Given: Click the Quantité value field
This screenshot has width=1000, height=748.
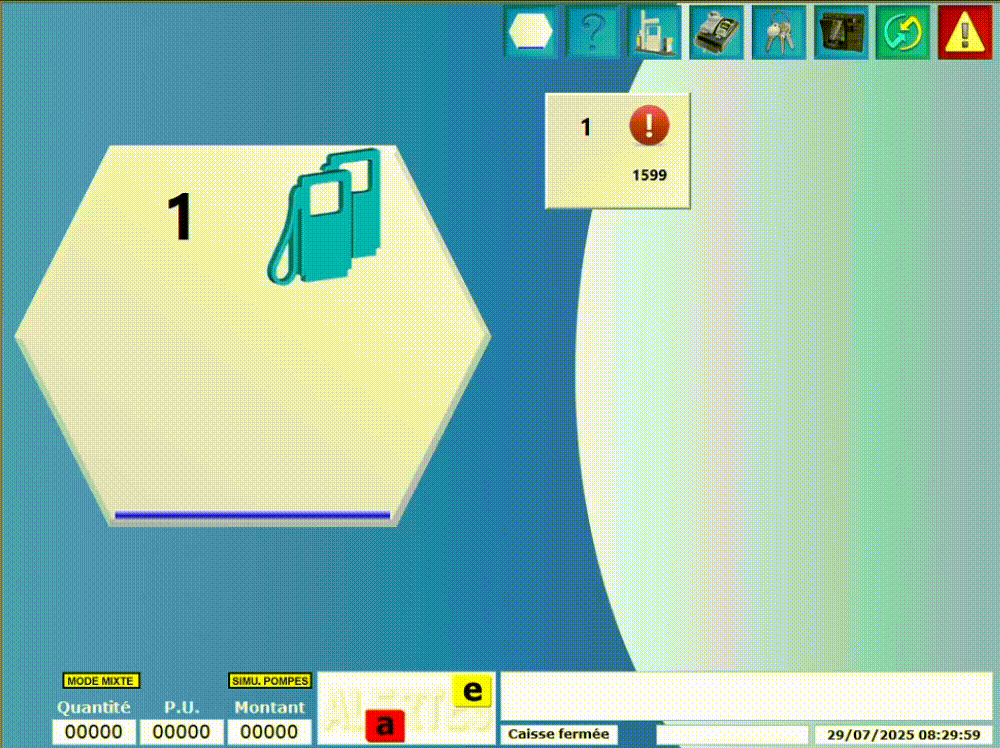Looking at the screenshot, I should tap(94, 732).
